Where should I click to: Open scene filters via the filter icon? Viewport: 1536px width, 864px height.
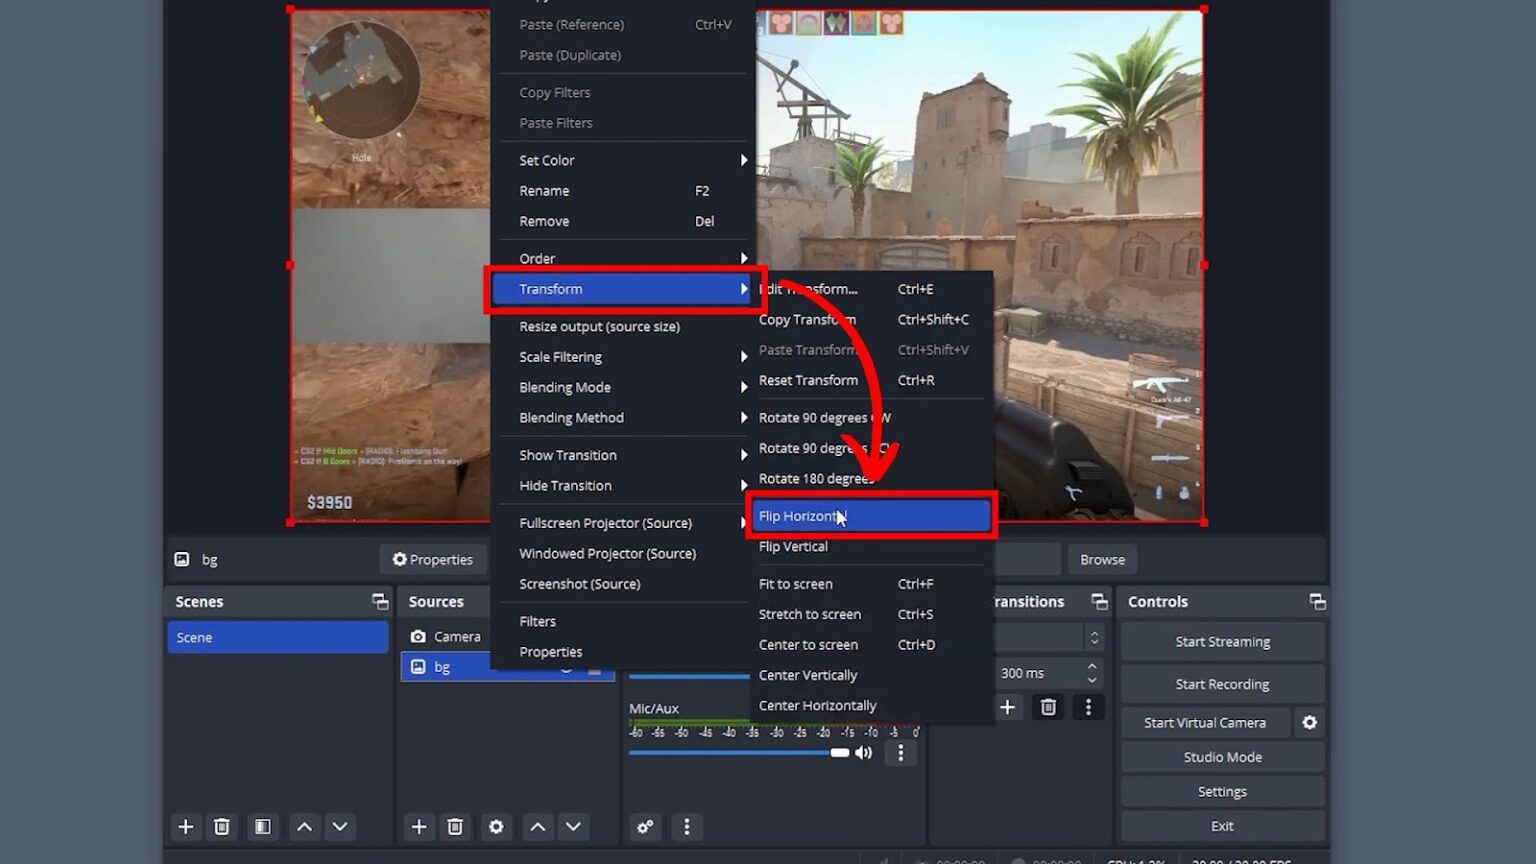262,827
